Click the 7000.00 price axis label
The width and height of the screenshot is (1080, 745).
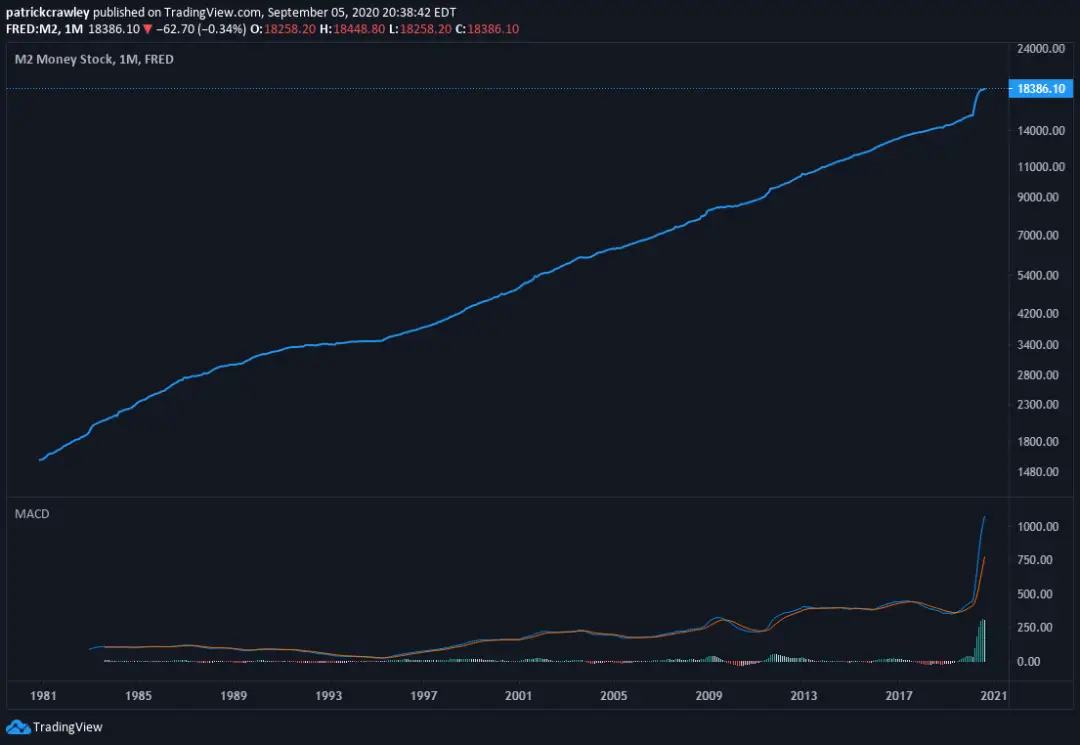click(x=1038, y=235)
